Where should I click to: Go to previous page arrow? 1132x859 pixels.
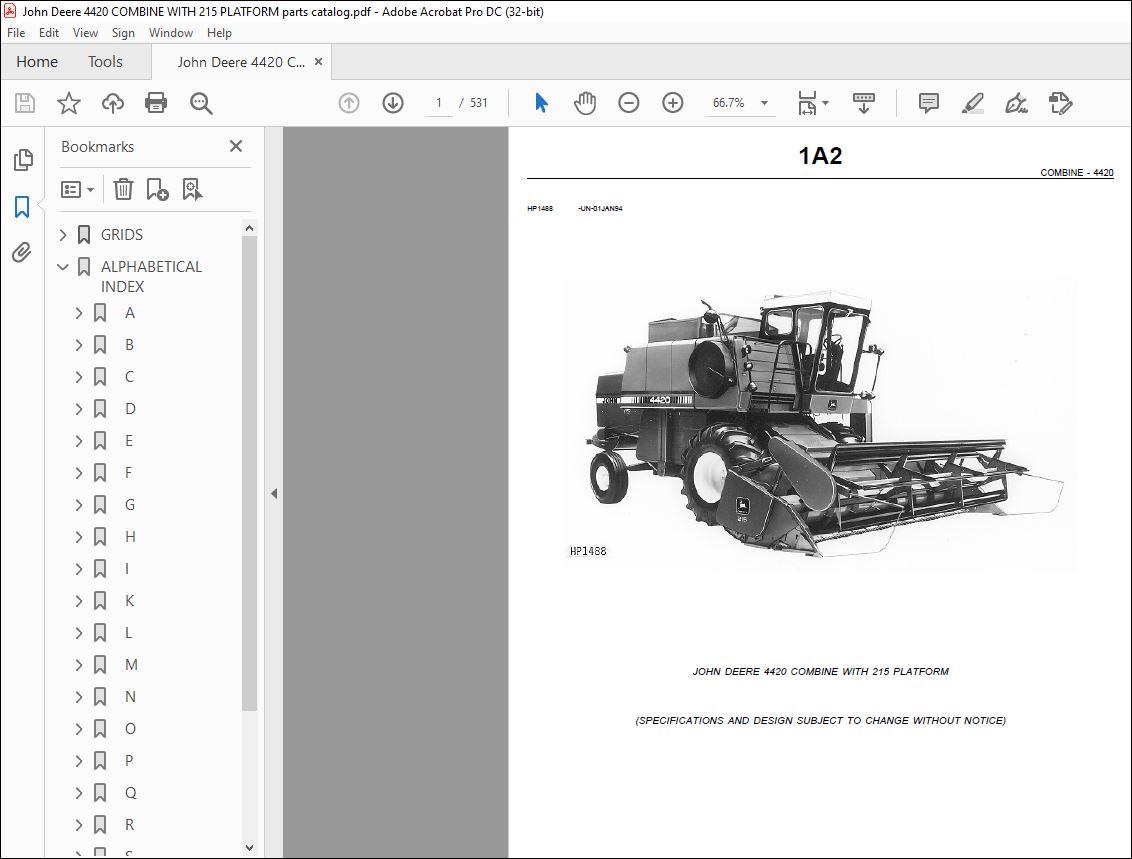(349, 103)
